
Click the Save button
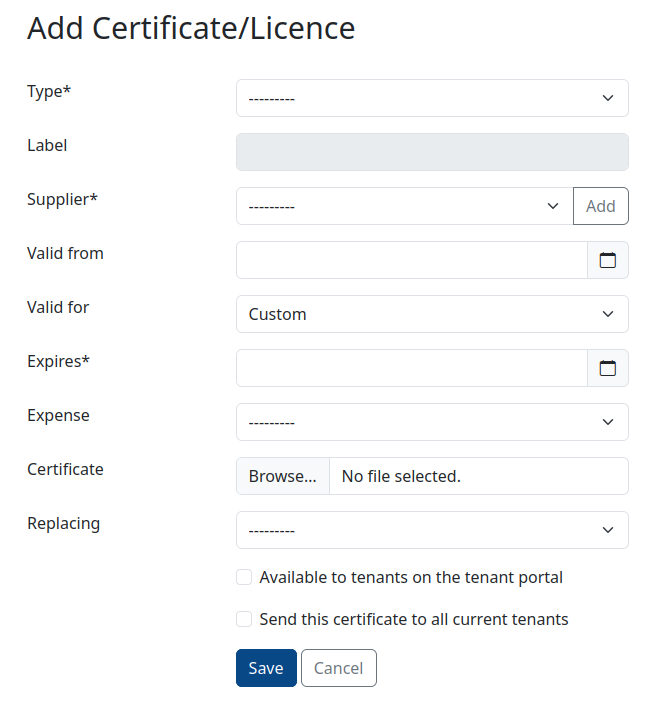(x=266, y=668)
